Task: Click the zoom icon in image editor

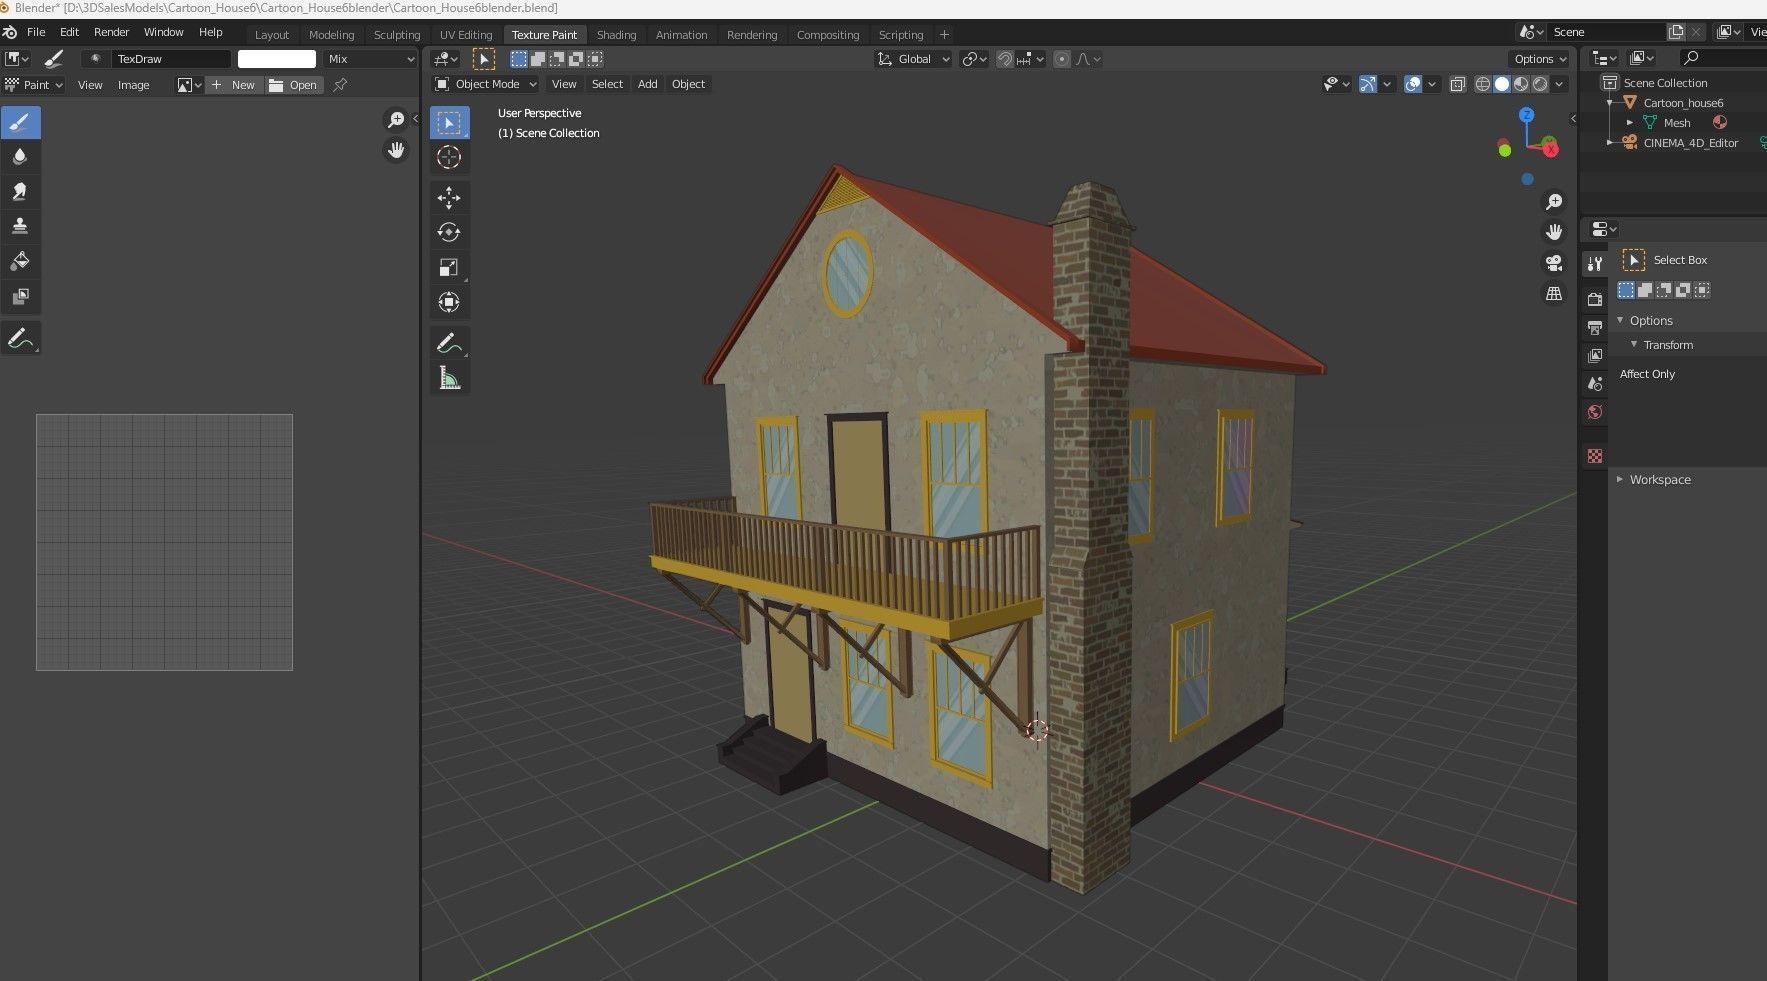Action: (x=396, y=120)
